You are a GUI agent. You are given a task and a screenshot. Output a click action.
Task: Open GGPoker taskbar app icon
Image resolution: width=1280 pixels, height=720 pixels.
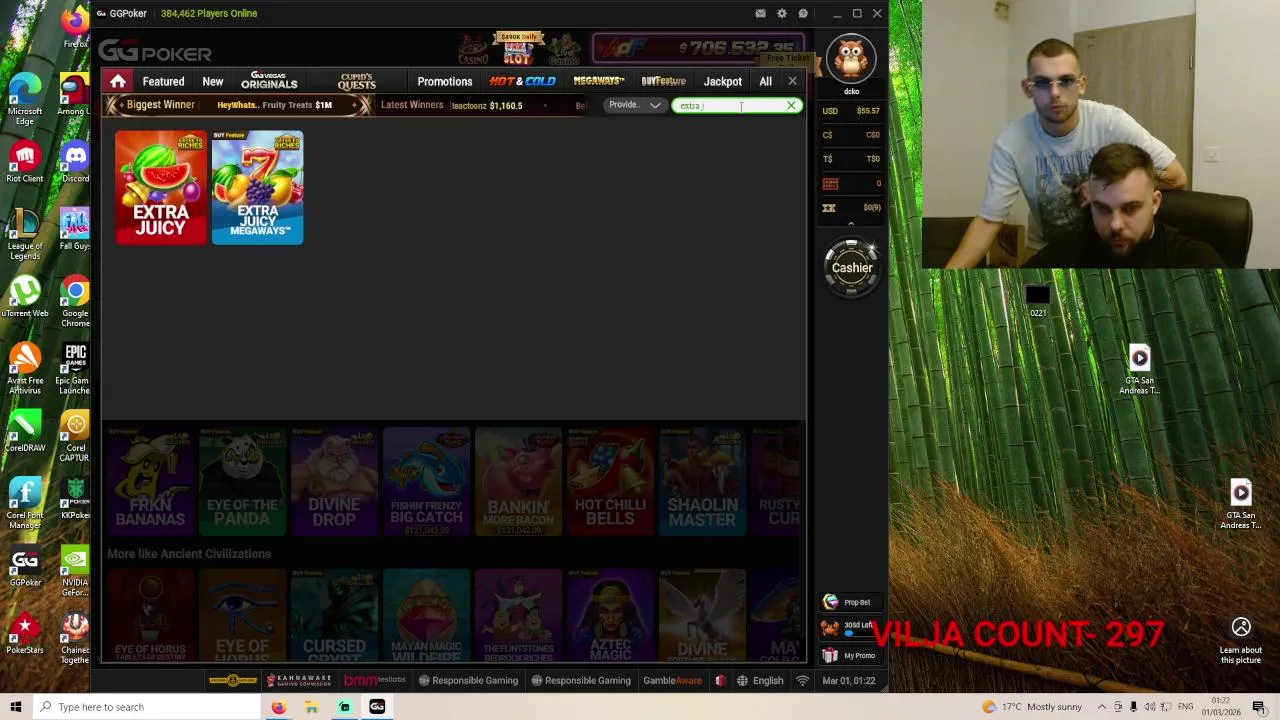tap(377, 707)
